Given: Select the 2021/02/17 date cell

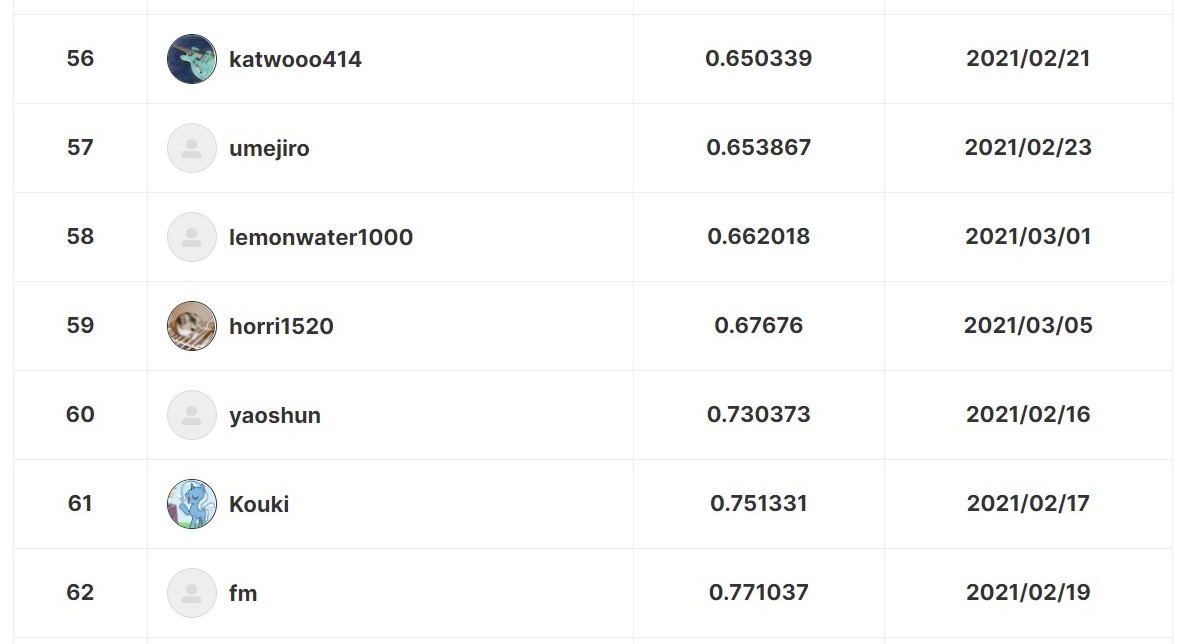Looking at the screenshot, I should click(1028, 504).
